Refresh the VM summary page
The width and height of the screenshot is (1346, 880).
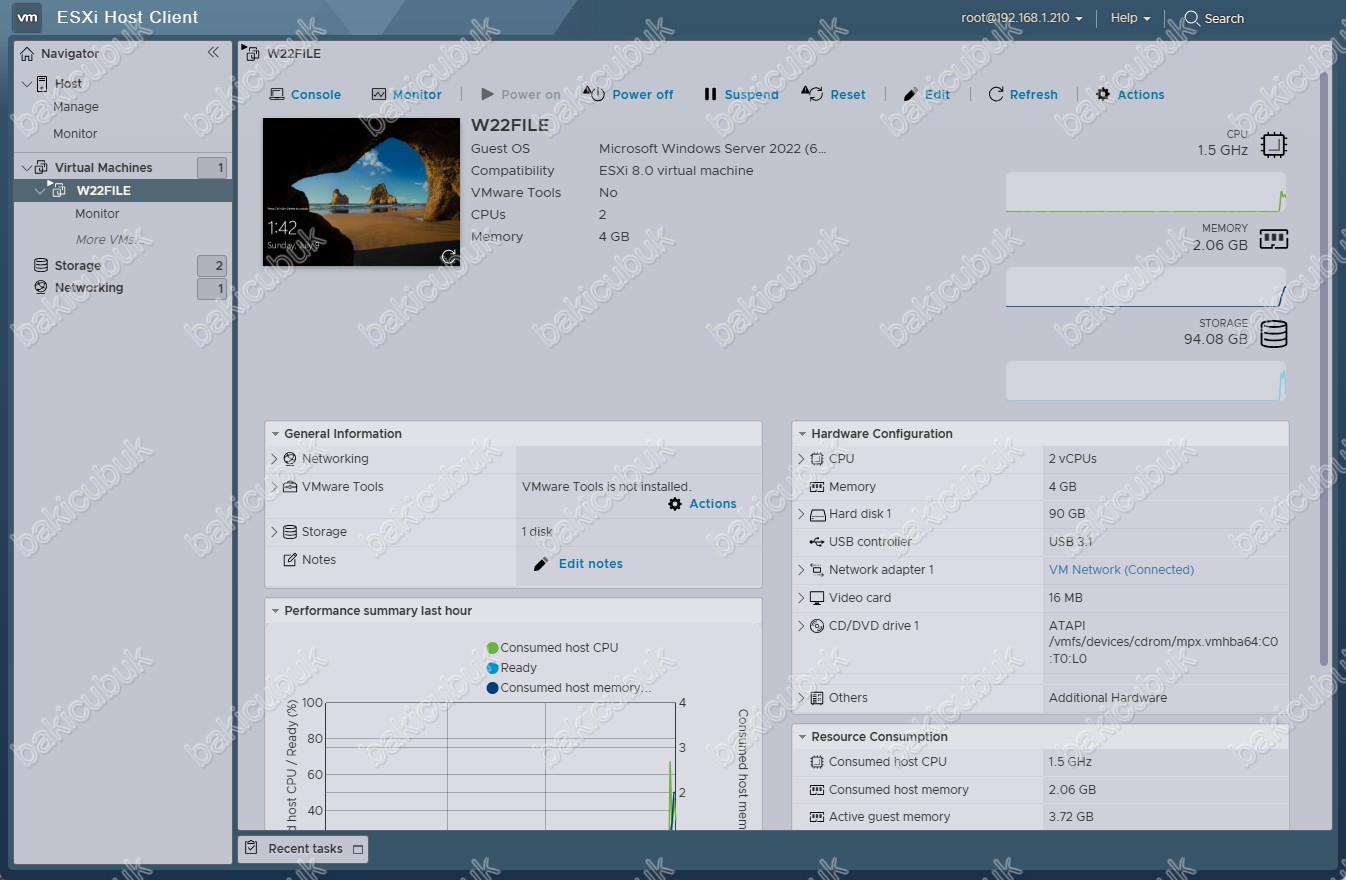click(1023, 94)
